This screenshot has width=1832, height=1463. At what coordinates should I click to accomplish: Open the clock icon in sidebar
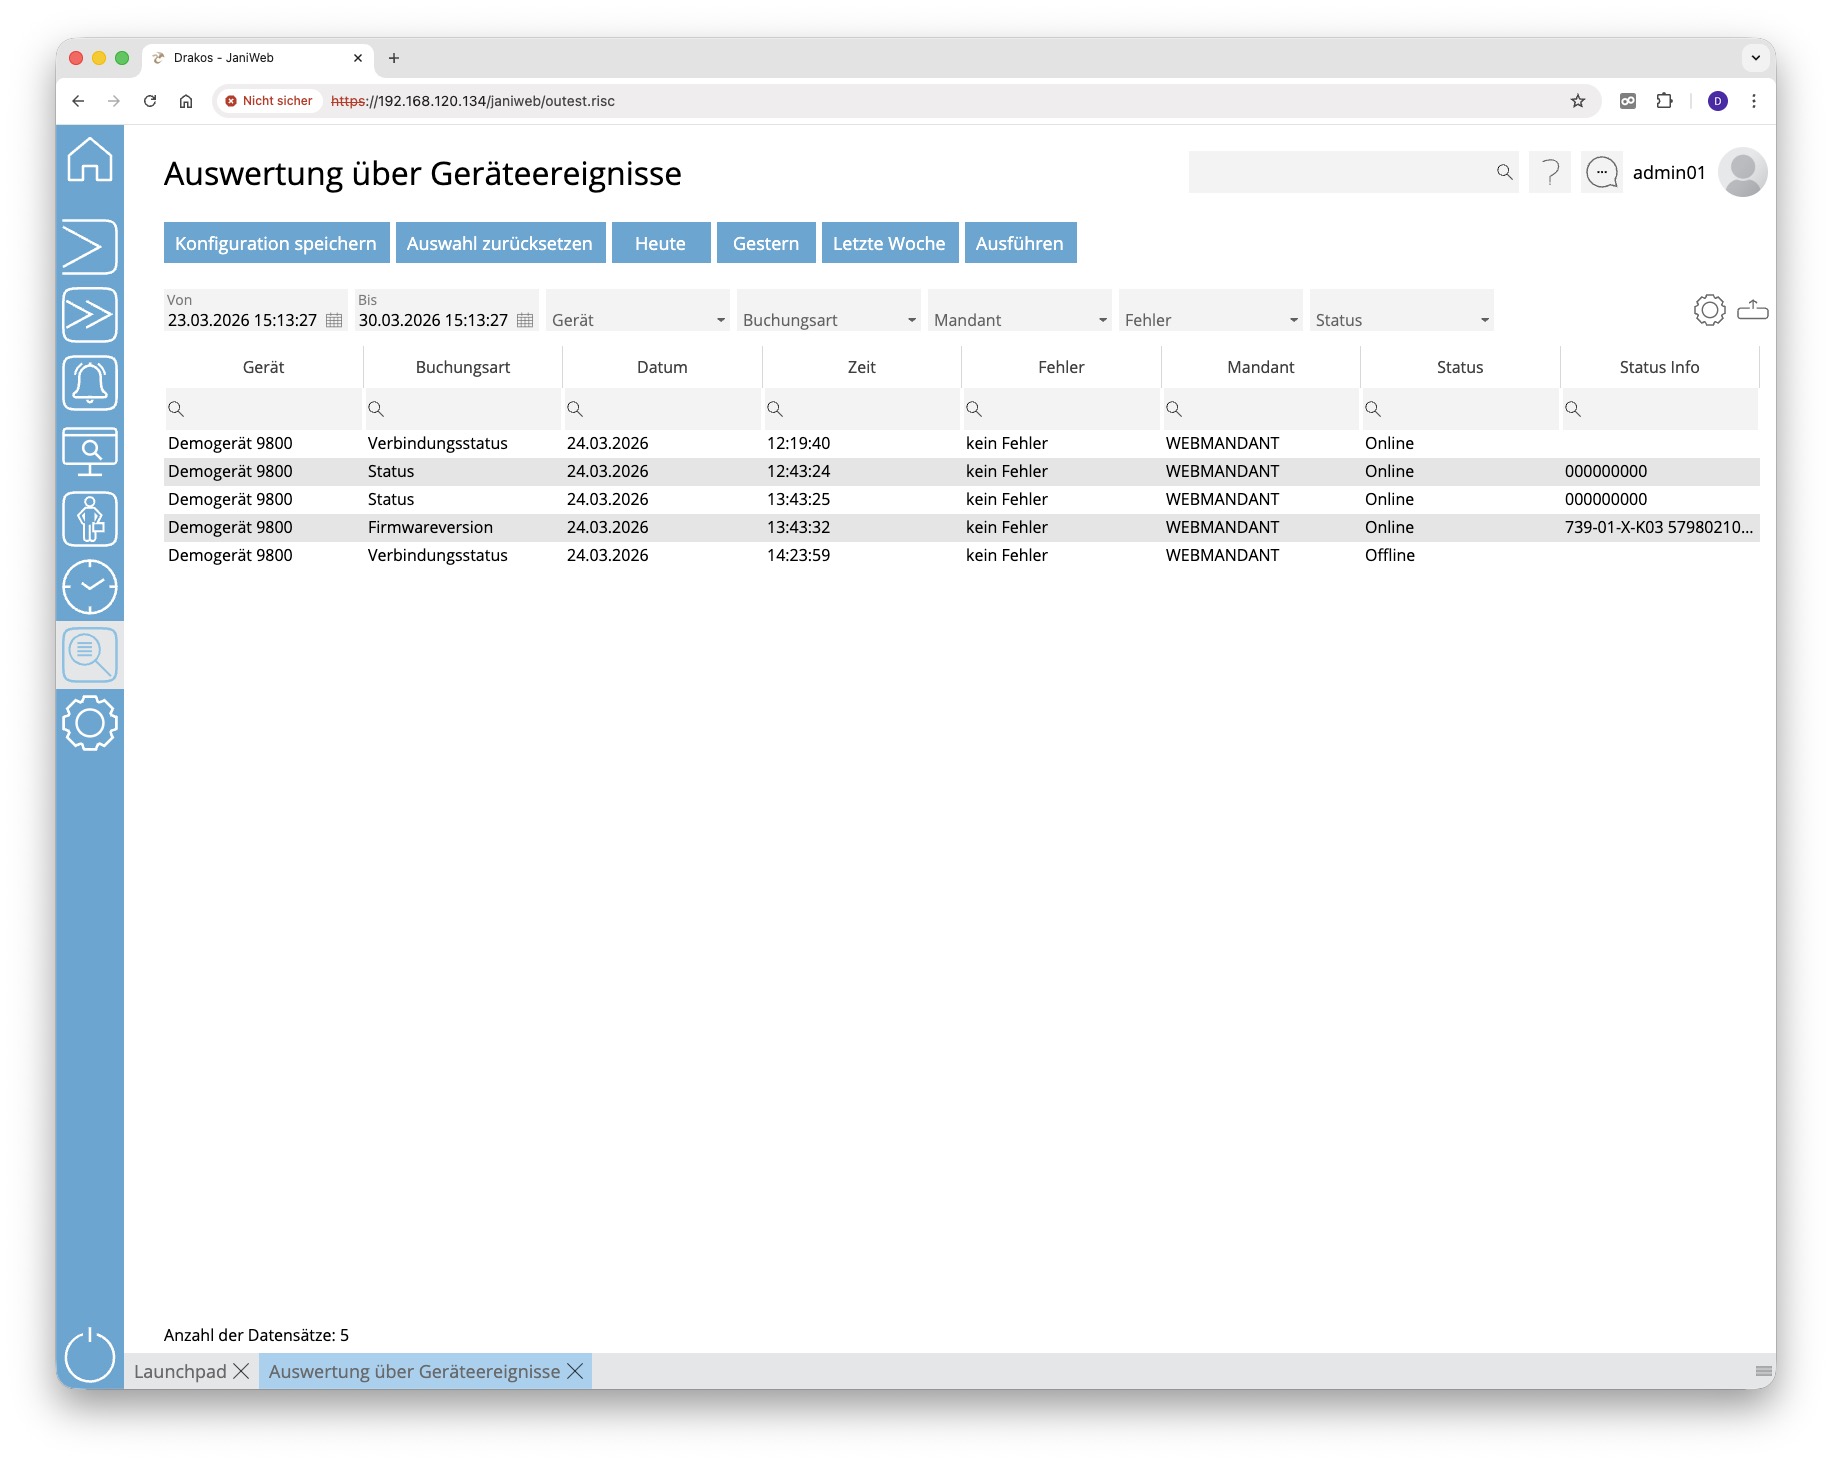pyautogui.click(x=90, y=587)
